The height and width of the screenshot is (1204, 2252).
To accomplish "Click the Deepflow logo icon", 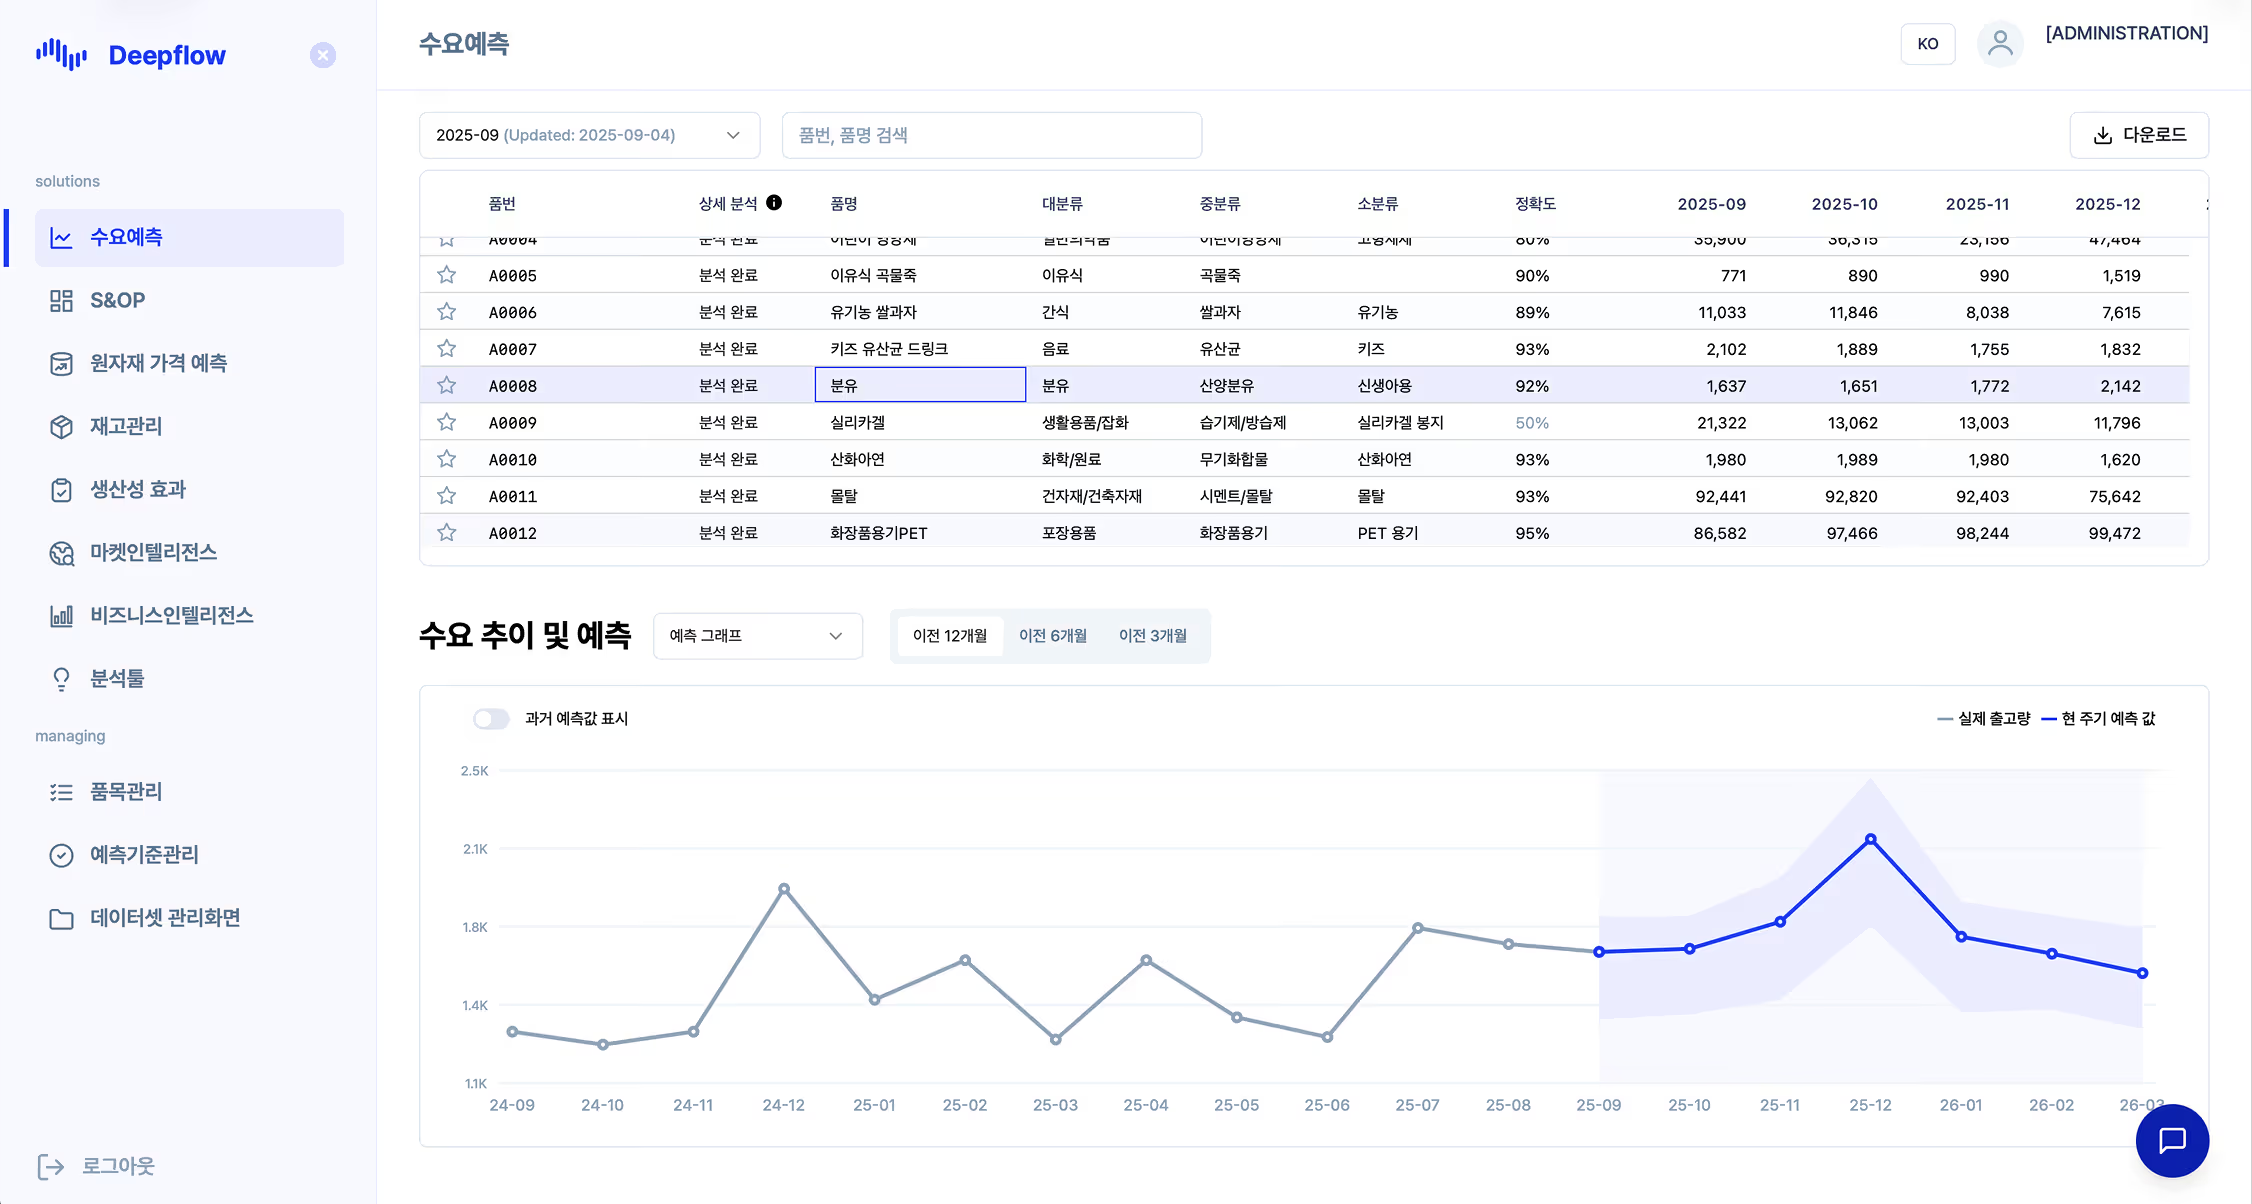I will tap(61, 54).
